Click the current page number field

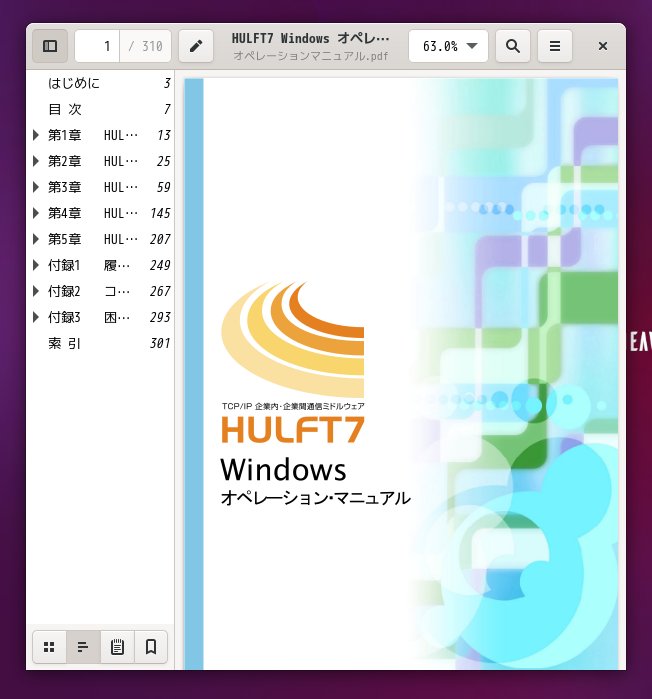(97, 46)
